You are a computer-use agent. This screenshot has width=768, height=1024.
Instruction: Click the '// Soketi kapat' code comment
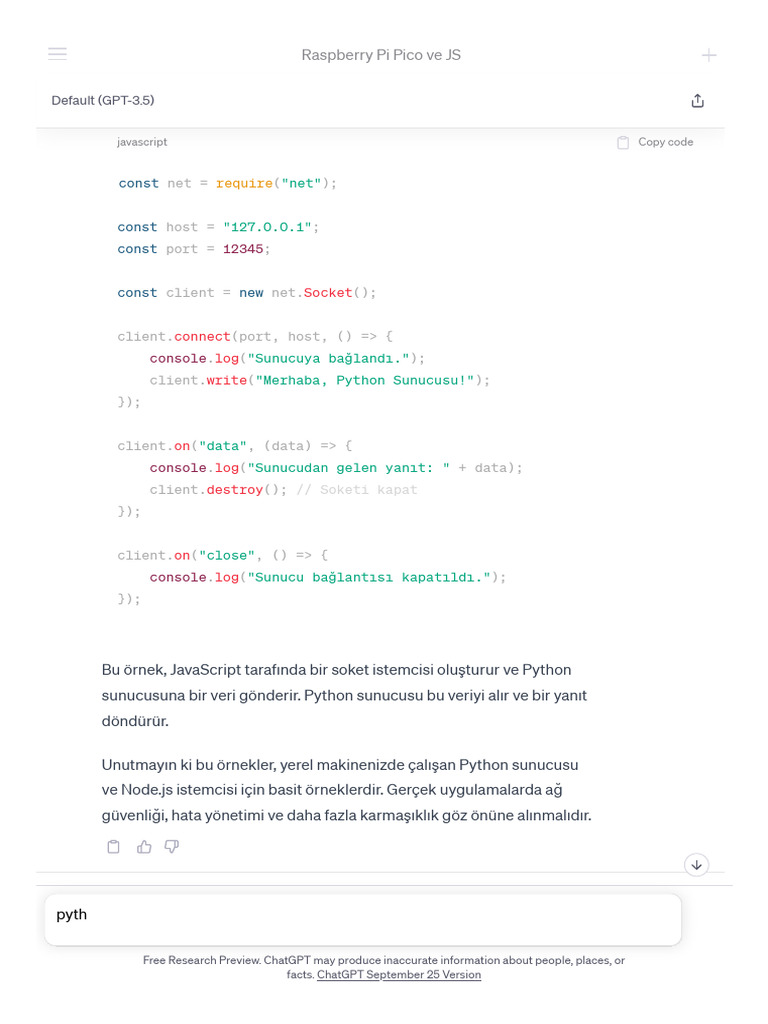[x=357, y=490]
